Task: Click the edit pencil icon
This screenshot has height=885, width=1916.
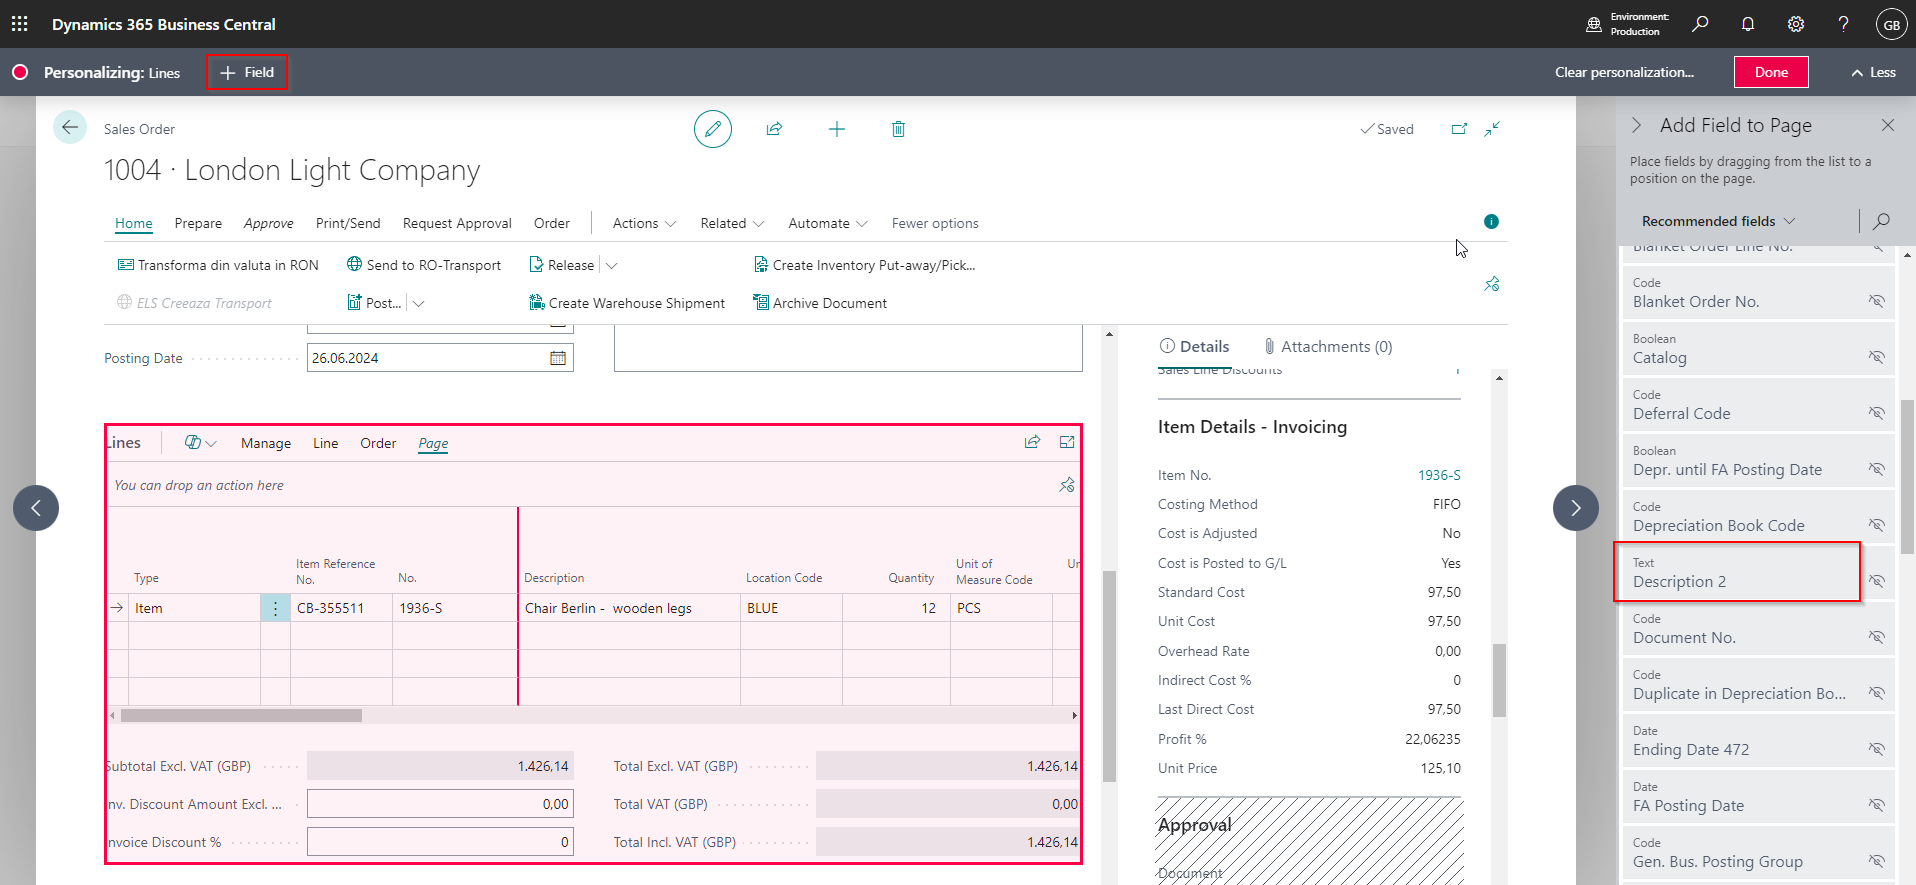Action: [x=713, y=129]
